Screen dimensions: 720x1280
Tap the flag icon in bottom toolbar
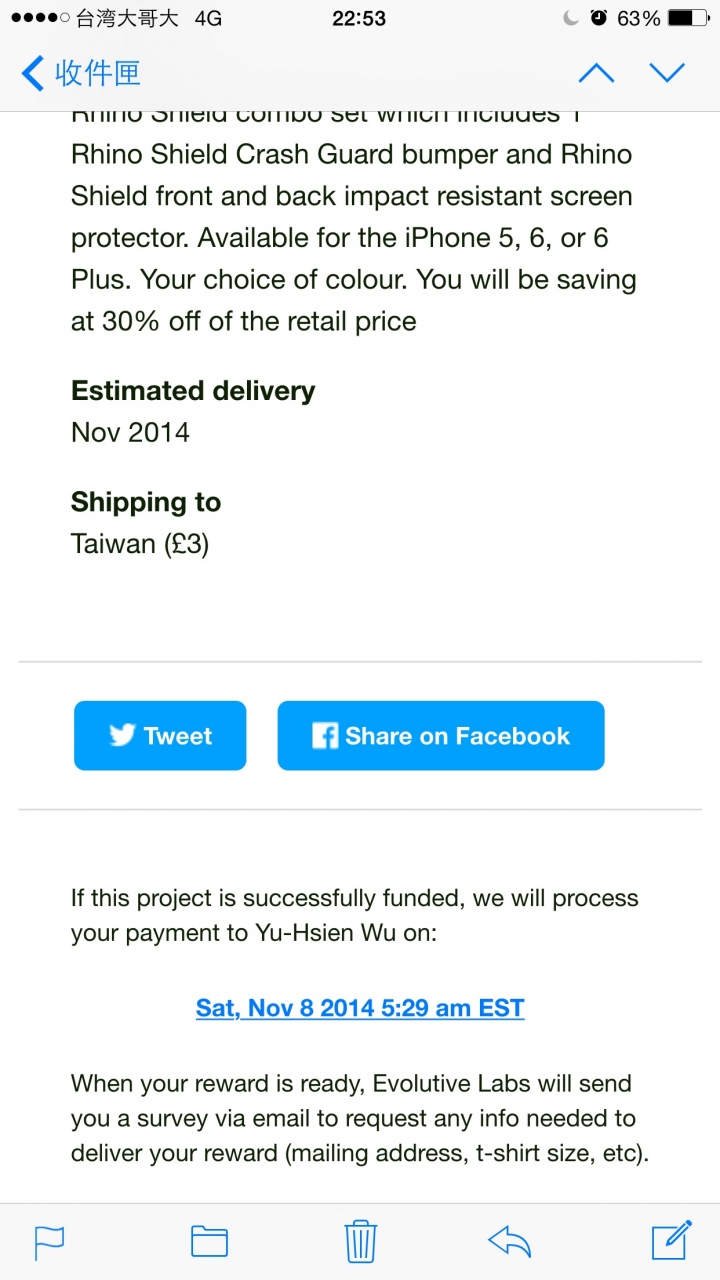pyautogui.click(x=49, y=1241)
